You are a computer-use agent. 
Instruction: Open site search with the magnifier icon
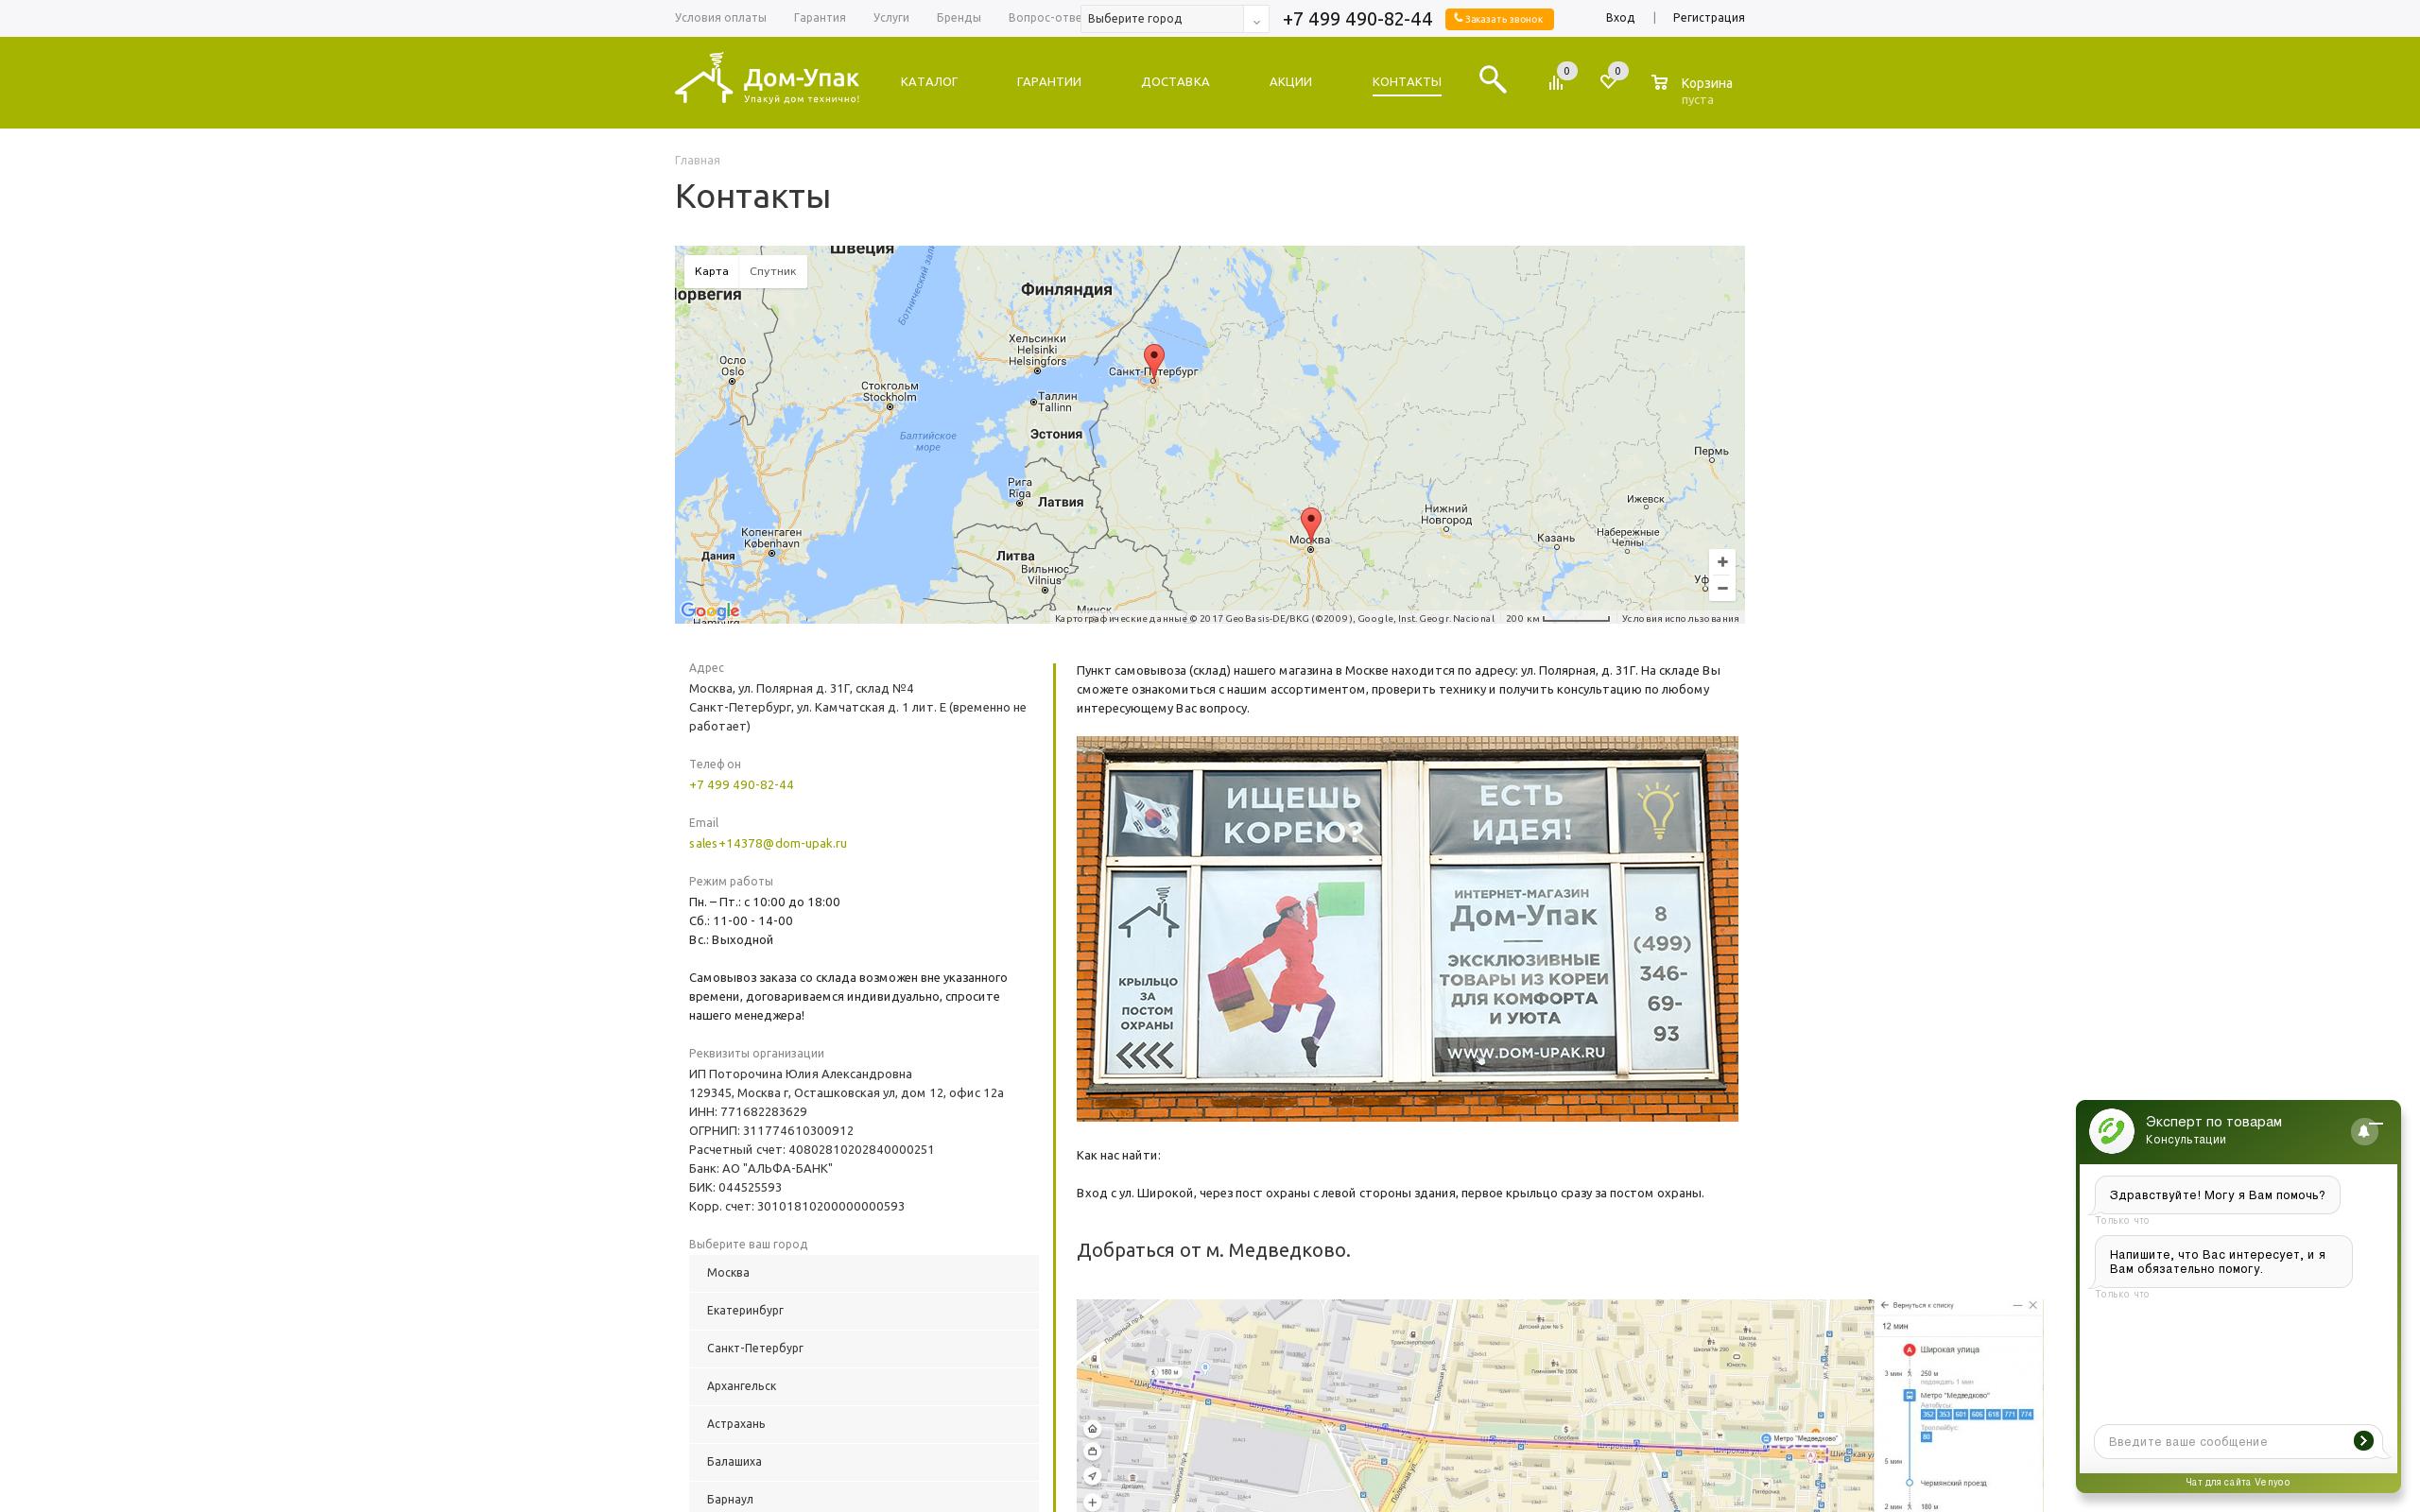point(1492,79)
